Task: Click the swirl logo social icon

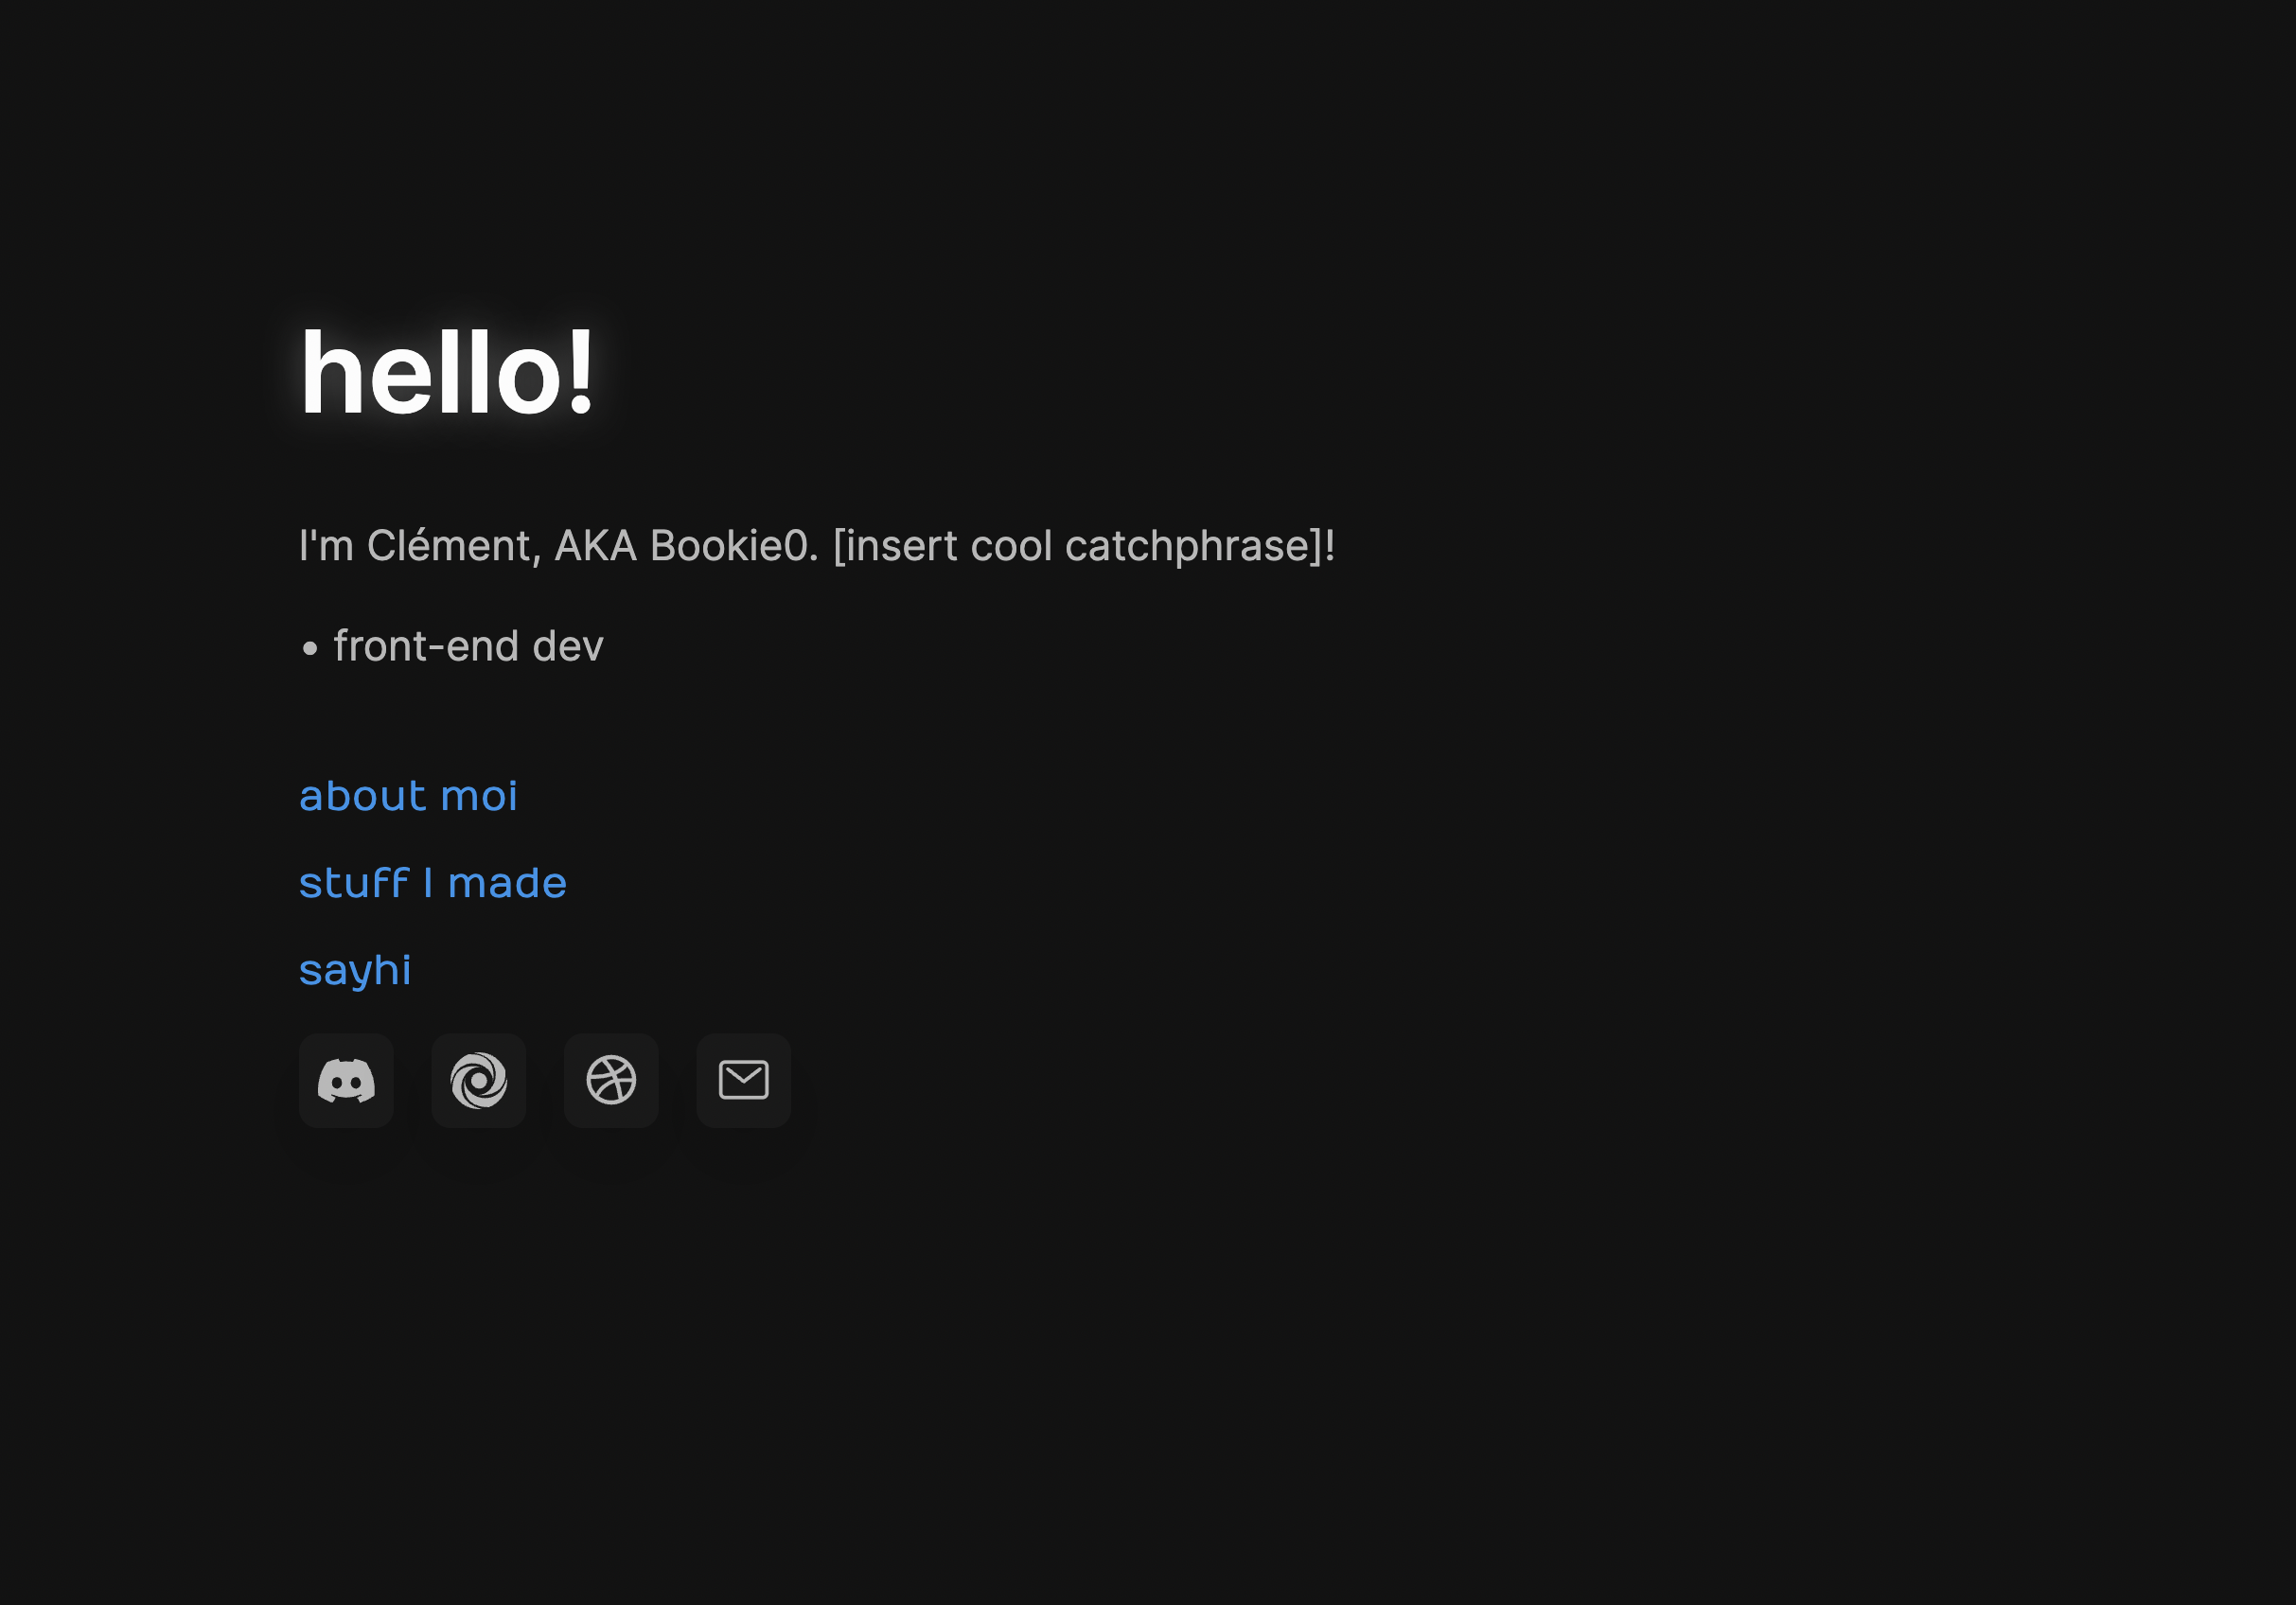Action: [478, 1081]
